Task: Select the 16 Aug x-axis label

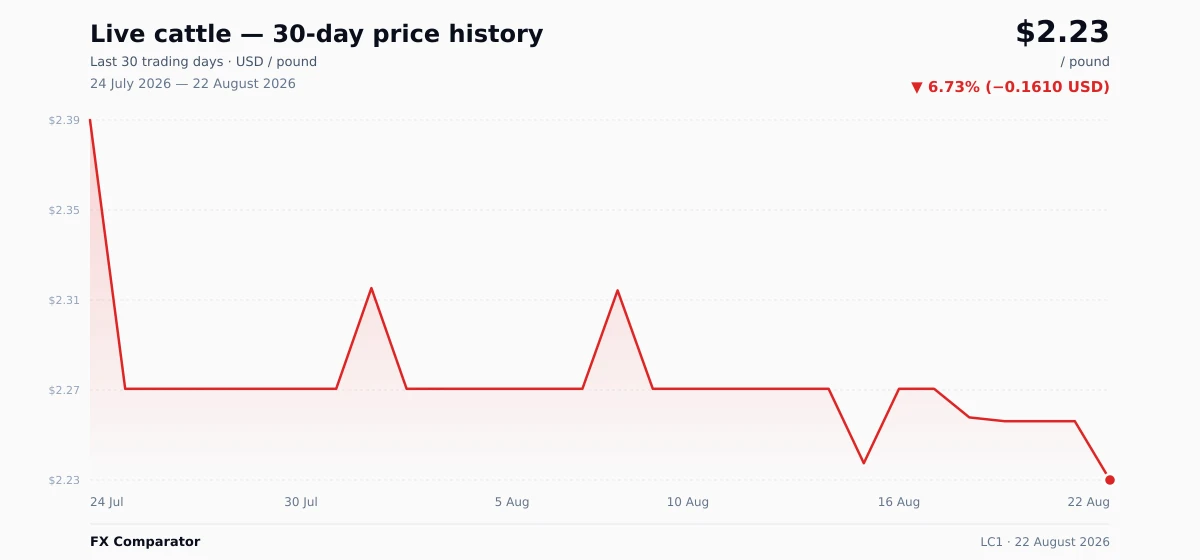Action: coord(899,502)
